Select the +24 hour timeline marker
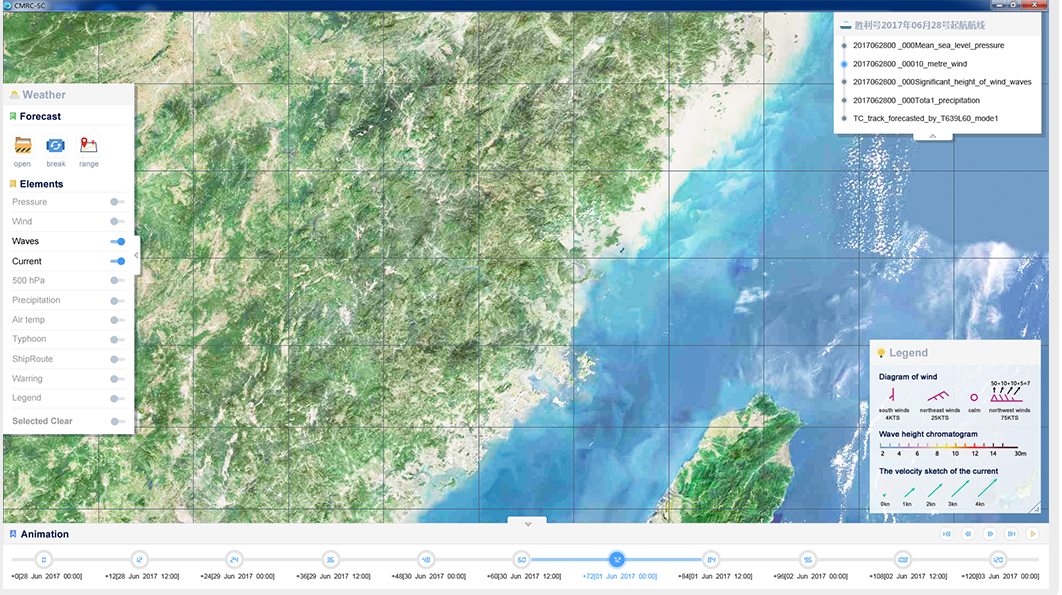The width and height of the screenshot is (1062, 595). pos(234,560)
